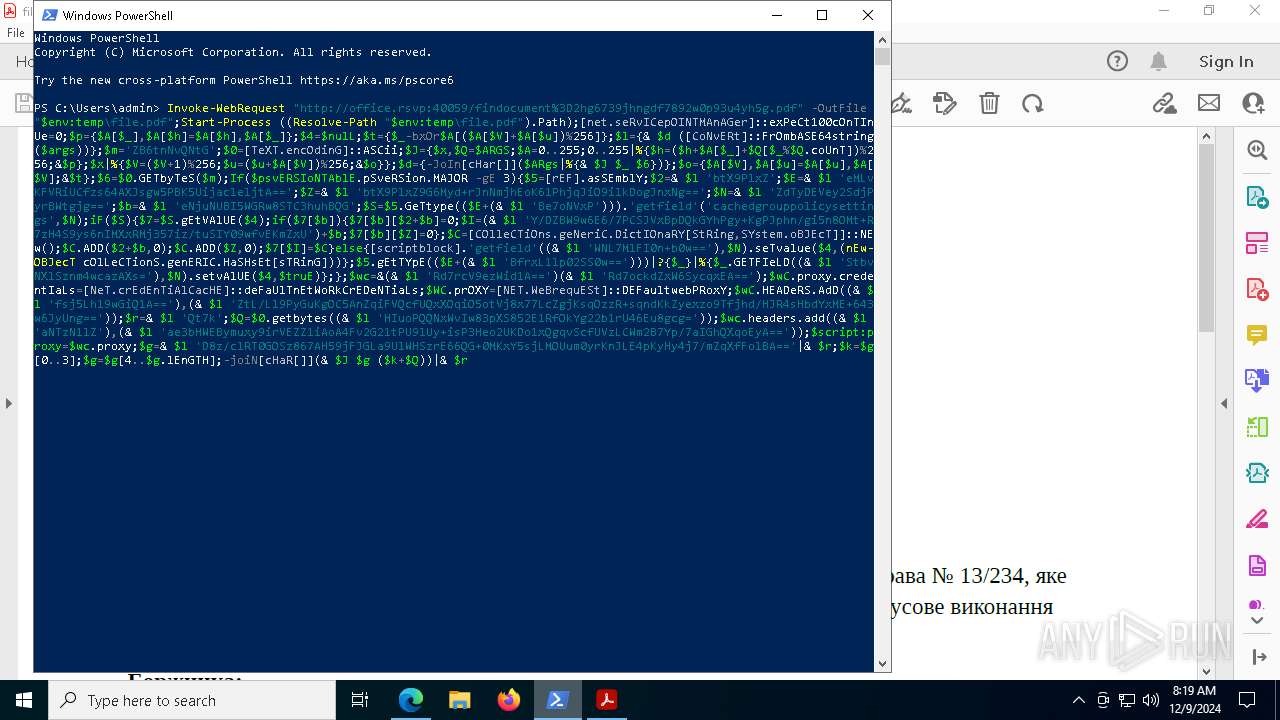Open Windows Start menu
1280x720 pixels.
pyautogui.click(x=24, y=700)
